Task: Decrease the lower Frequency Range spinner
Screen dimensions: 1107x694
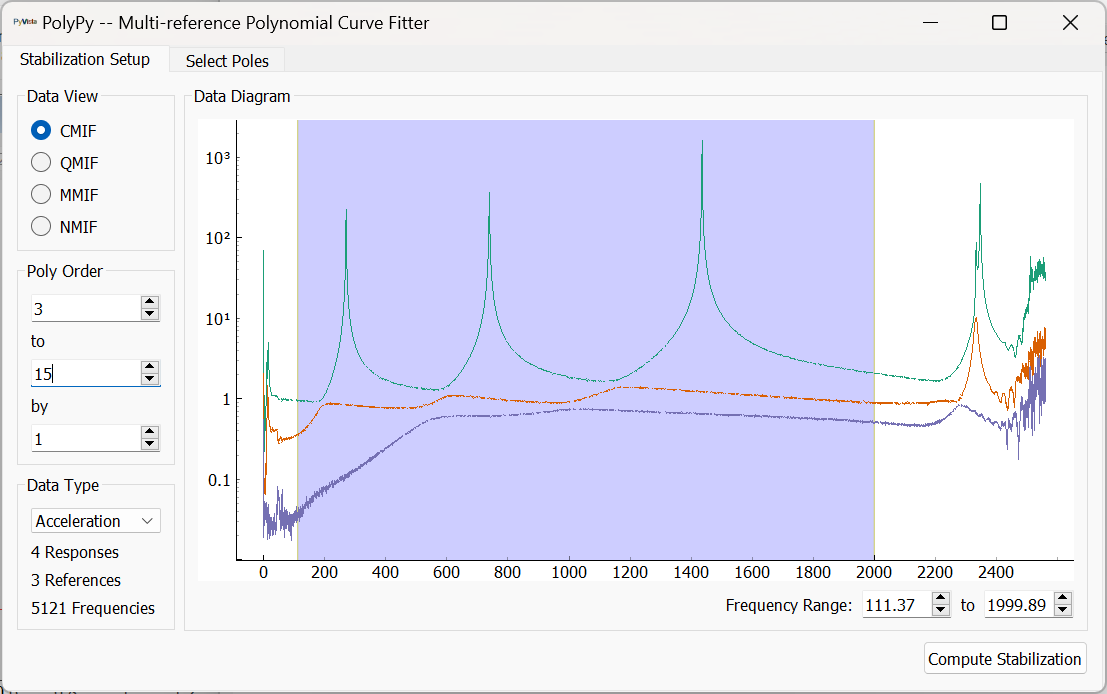Action: (x=938, y=609)
